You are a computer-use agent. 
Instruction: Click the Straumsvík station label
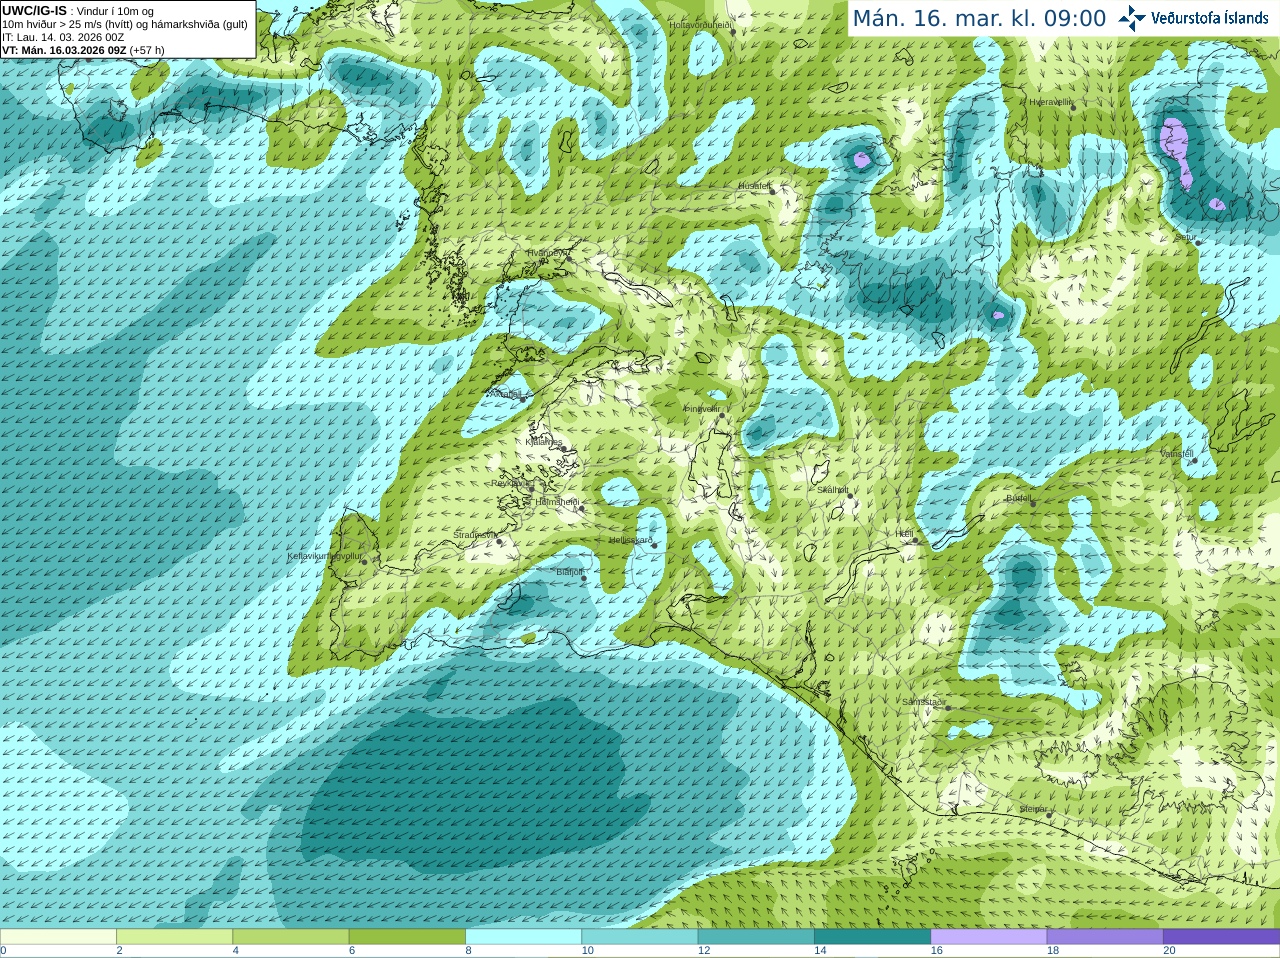click(x=475, y=535)
